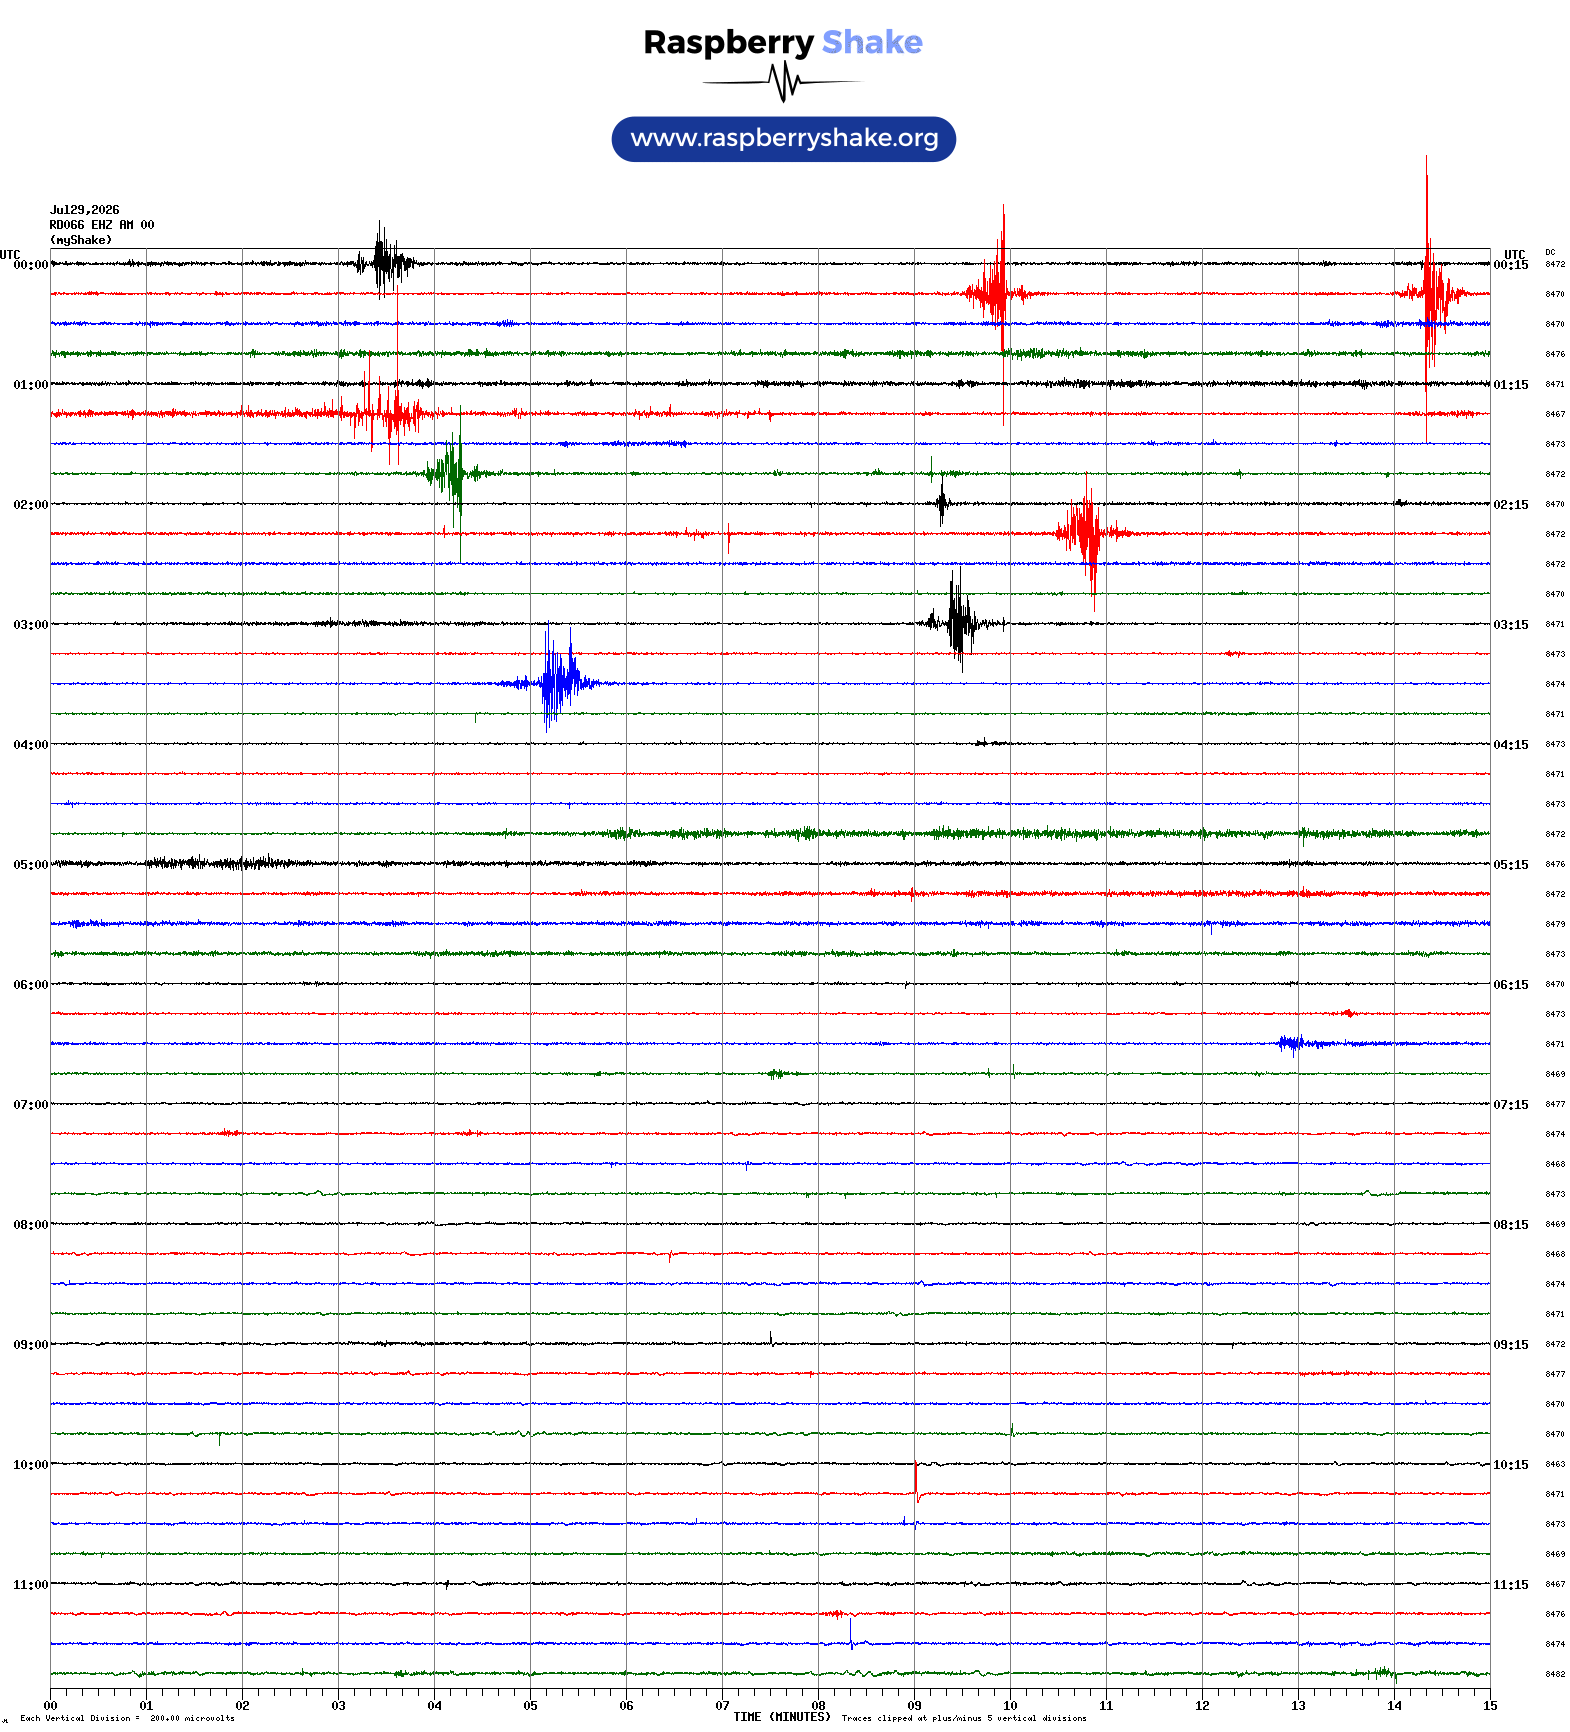Click the 09:00 UTC row label

(x=30, y=1345)
